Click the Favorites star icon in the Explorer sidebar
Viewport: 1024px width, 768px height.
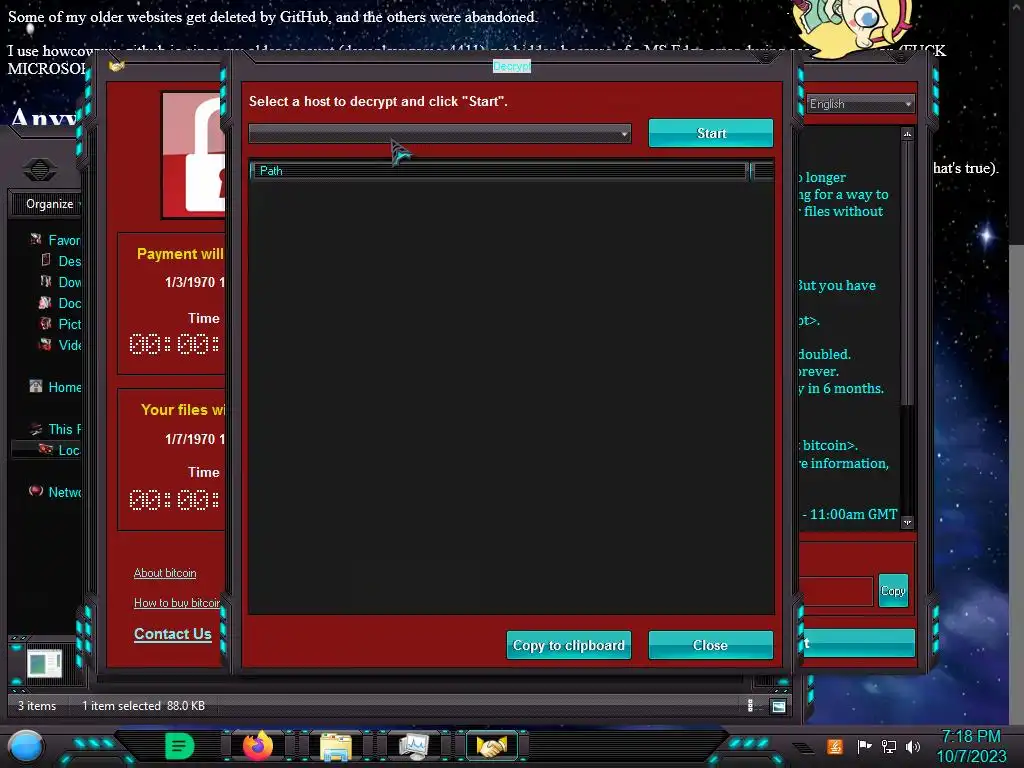coord(36,240)
